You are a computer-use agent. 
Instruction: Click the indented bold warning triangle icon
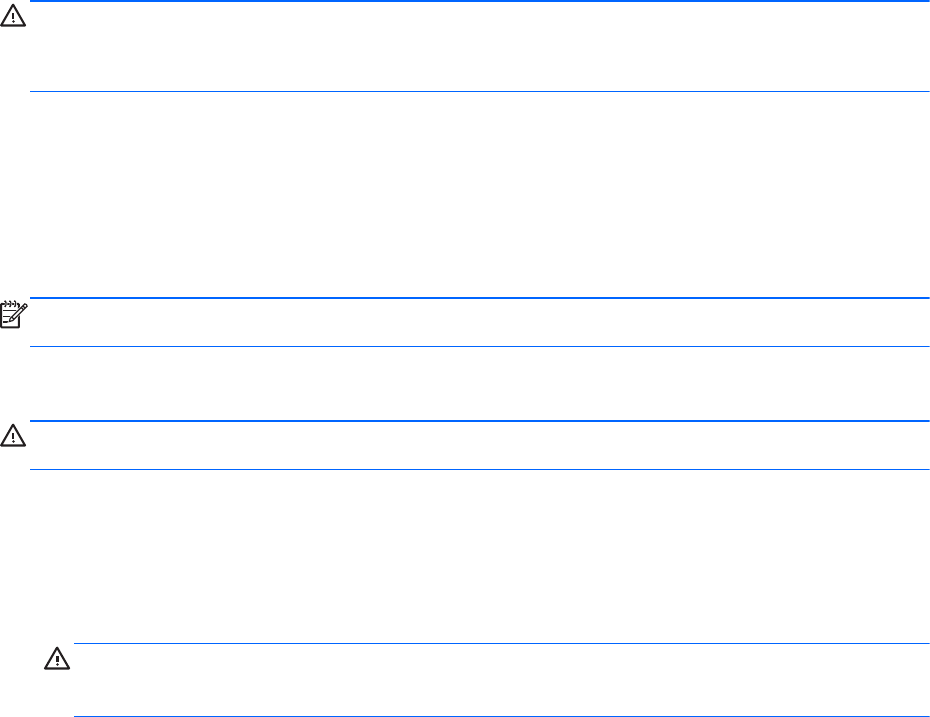coord(55,661)
